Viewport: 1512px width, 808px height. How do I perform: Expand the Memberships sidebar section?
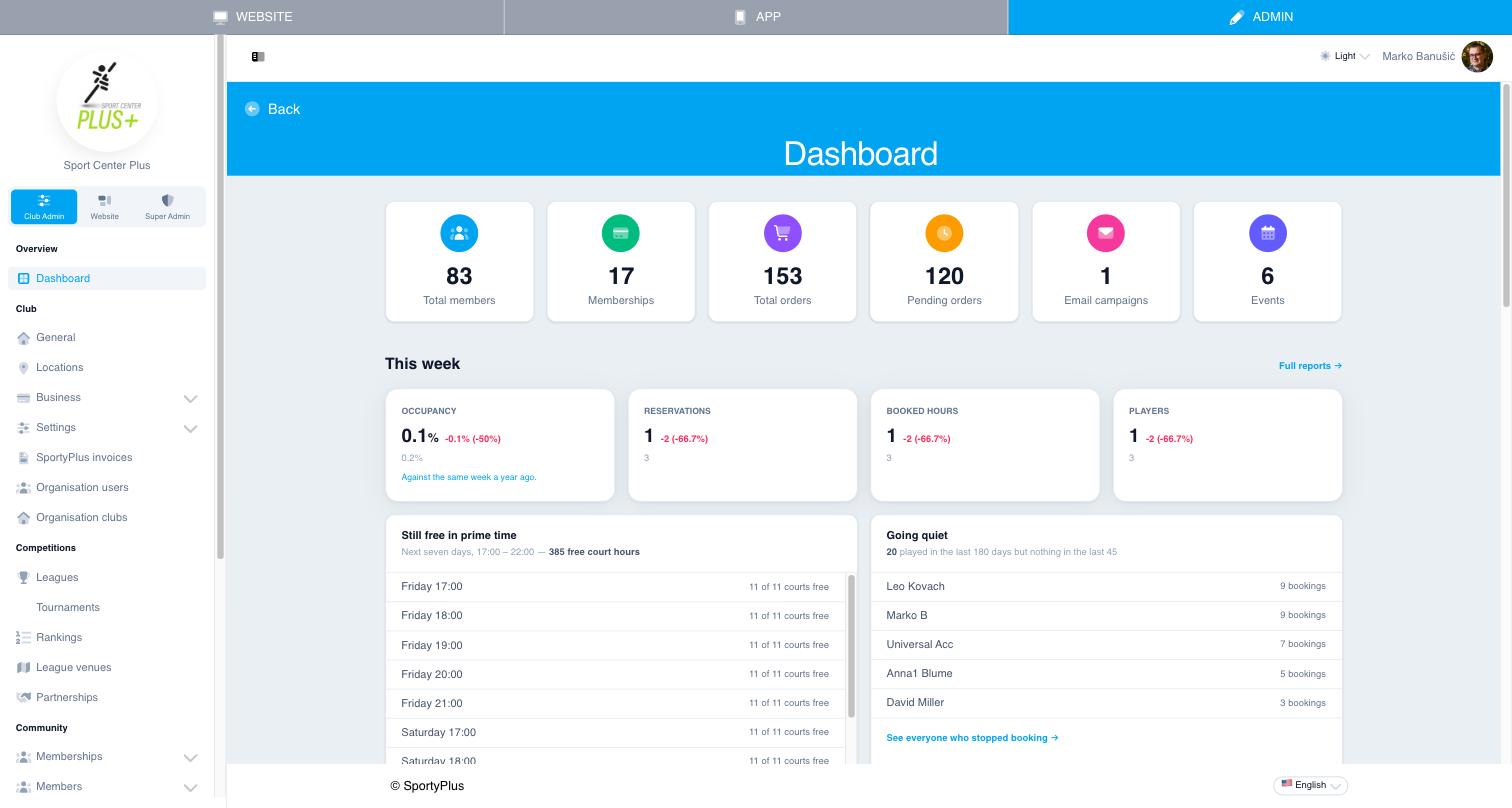pyautogui.click(x=107, y=757)
